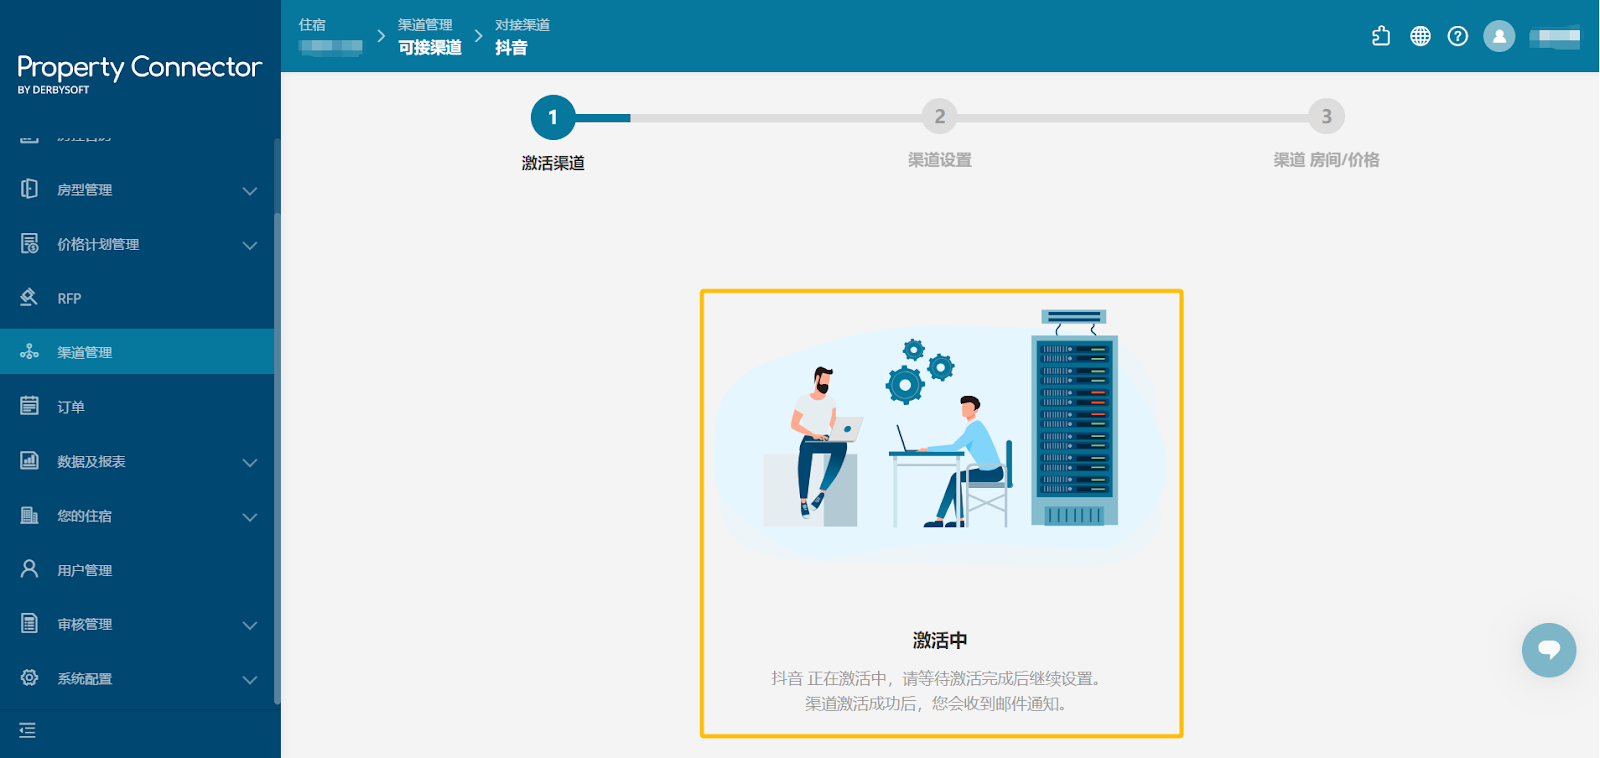Go to the 订单 menu item

point(137,406)
